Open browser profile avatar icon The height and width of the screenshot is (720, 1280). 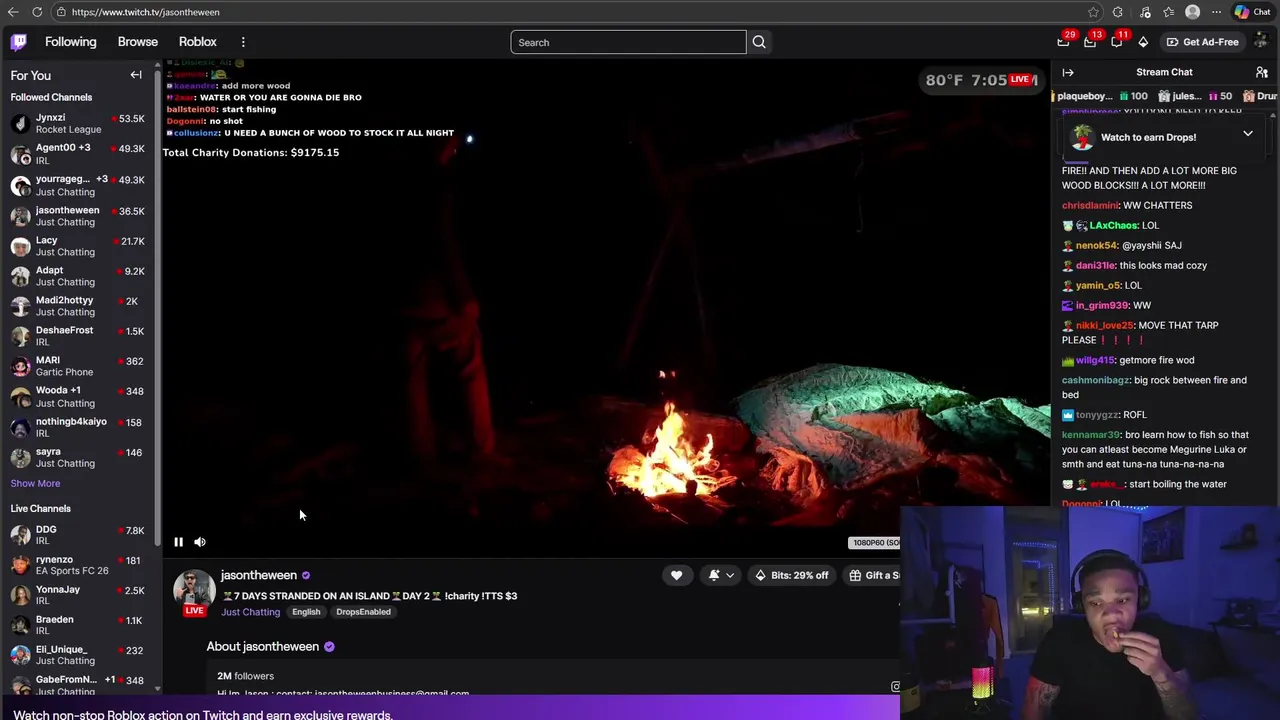(x=1192, y=12)
